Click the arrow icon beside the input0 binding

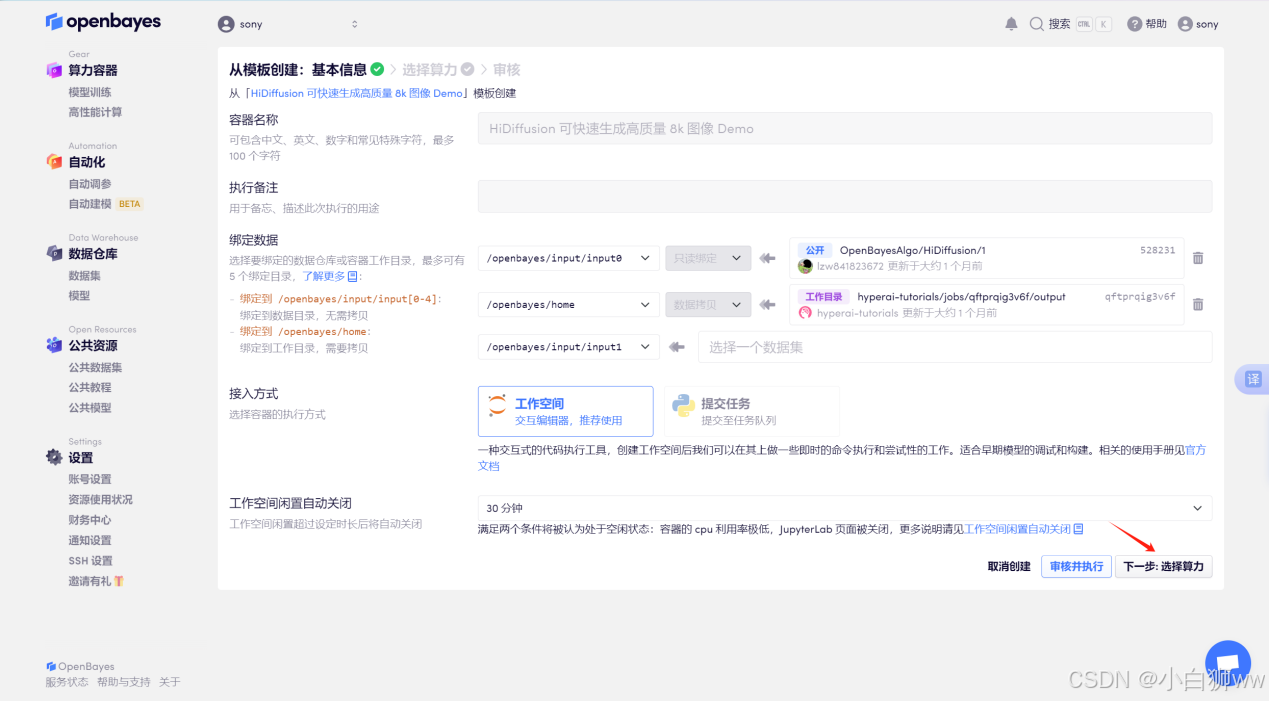(x=768, y=258)
